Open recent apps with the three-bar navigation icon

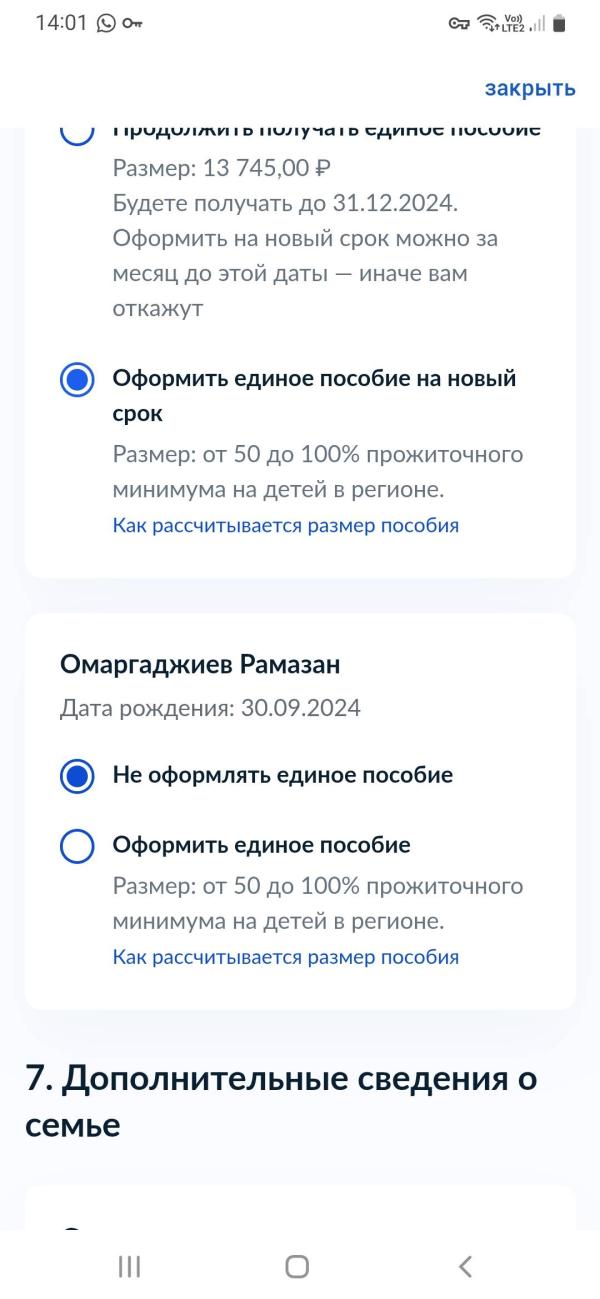(x=129, y=1266)
